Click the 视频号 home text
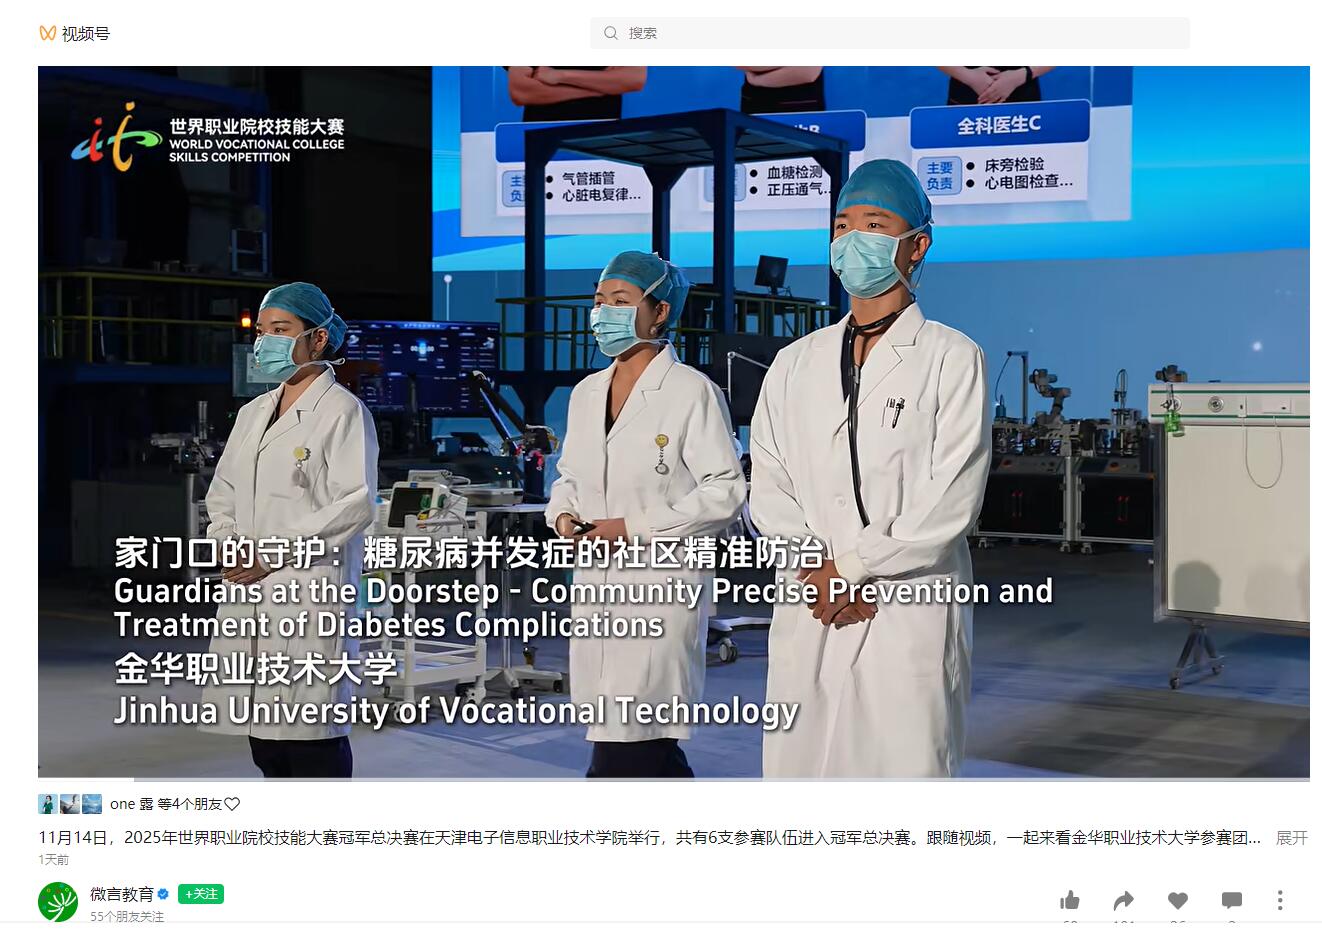 86,34
